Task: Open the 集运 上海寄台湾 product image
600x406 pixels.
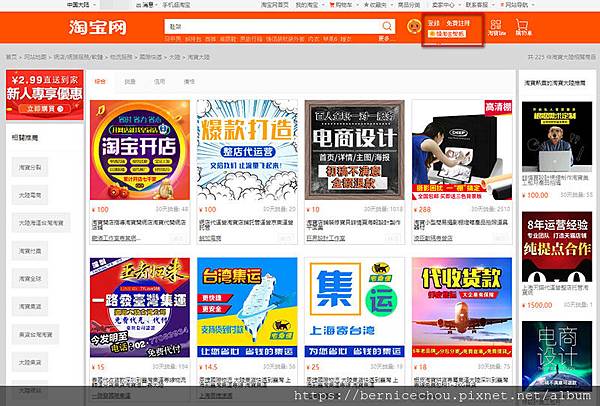Action: point(355,307)
